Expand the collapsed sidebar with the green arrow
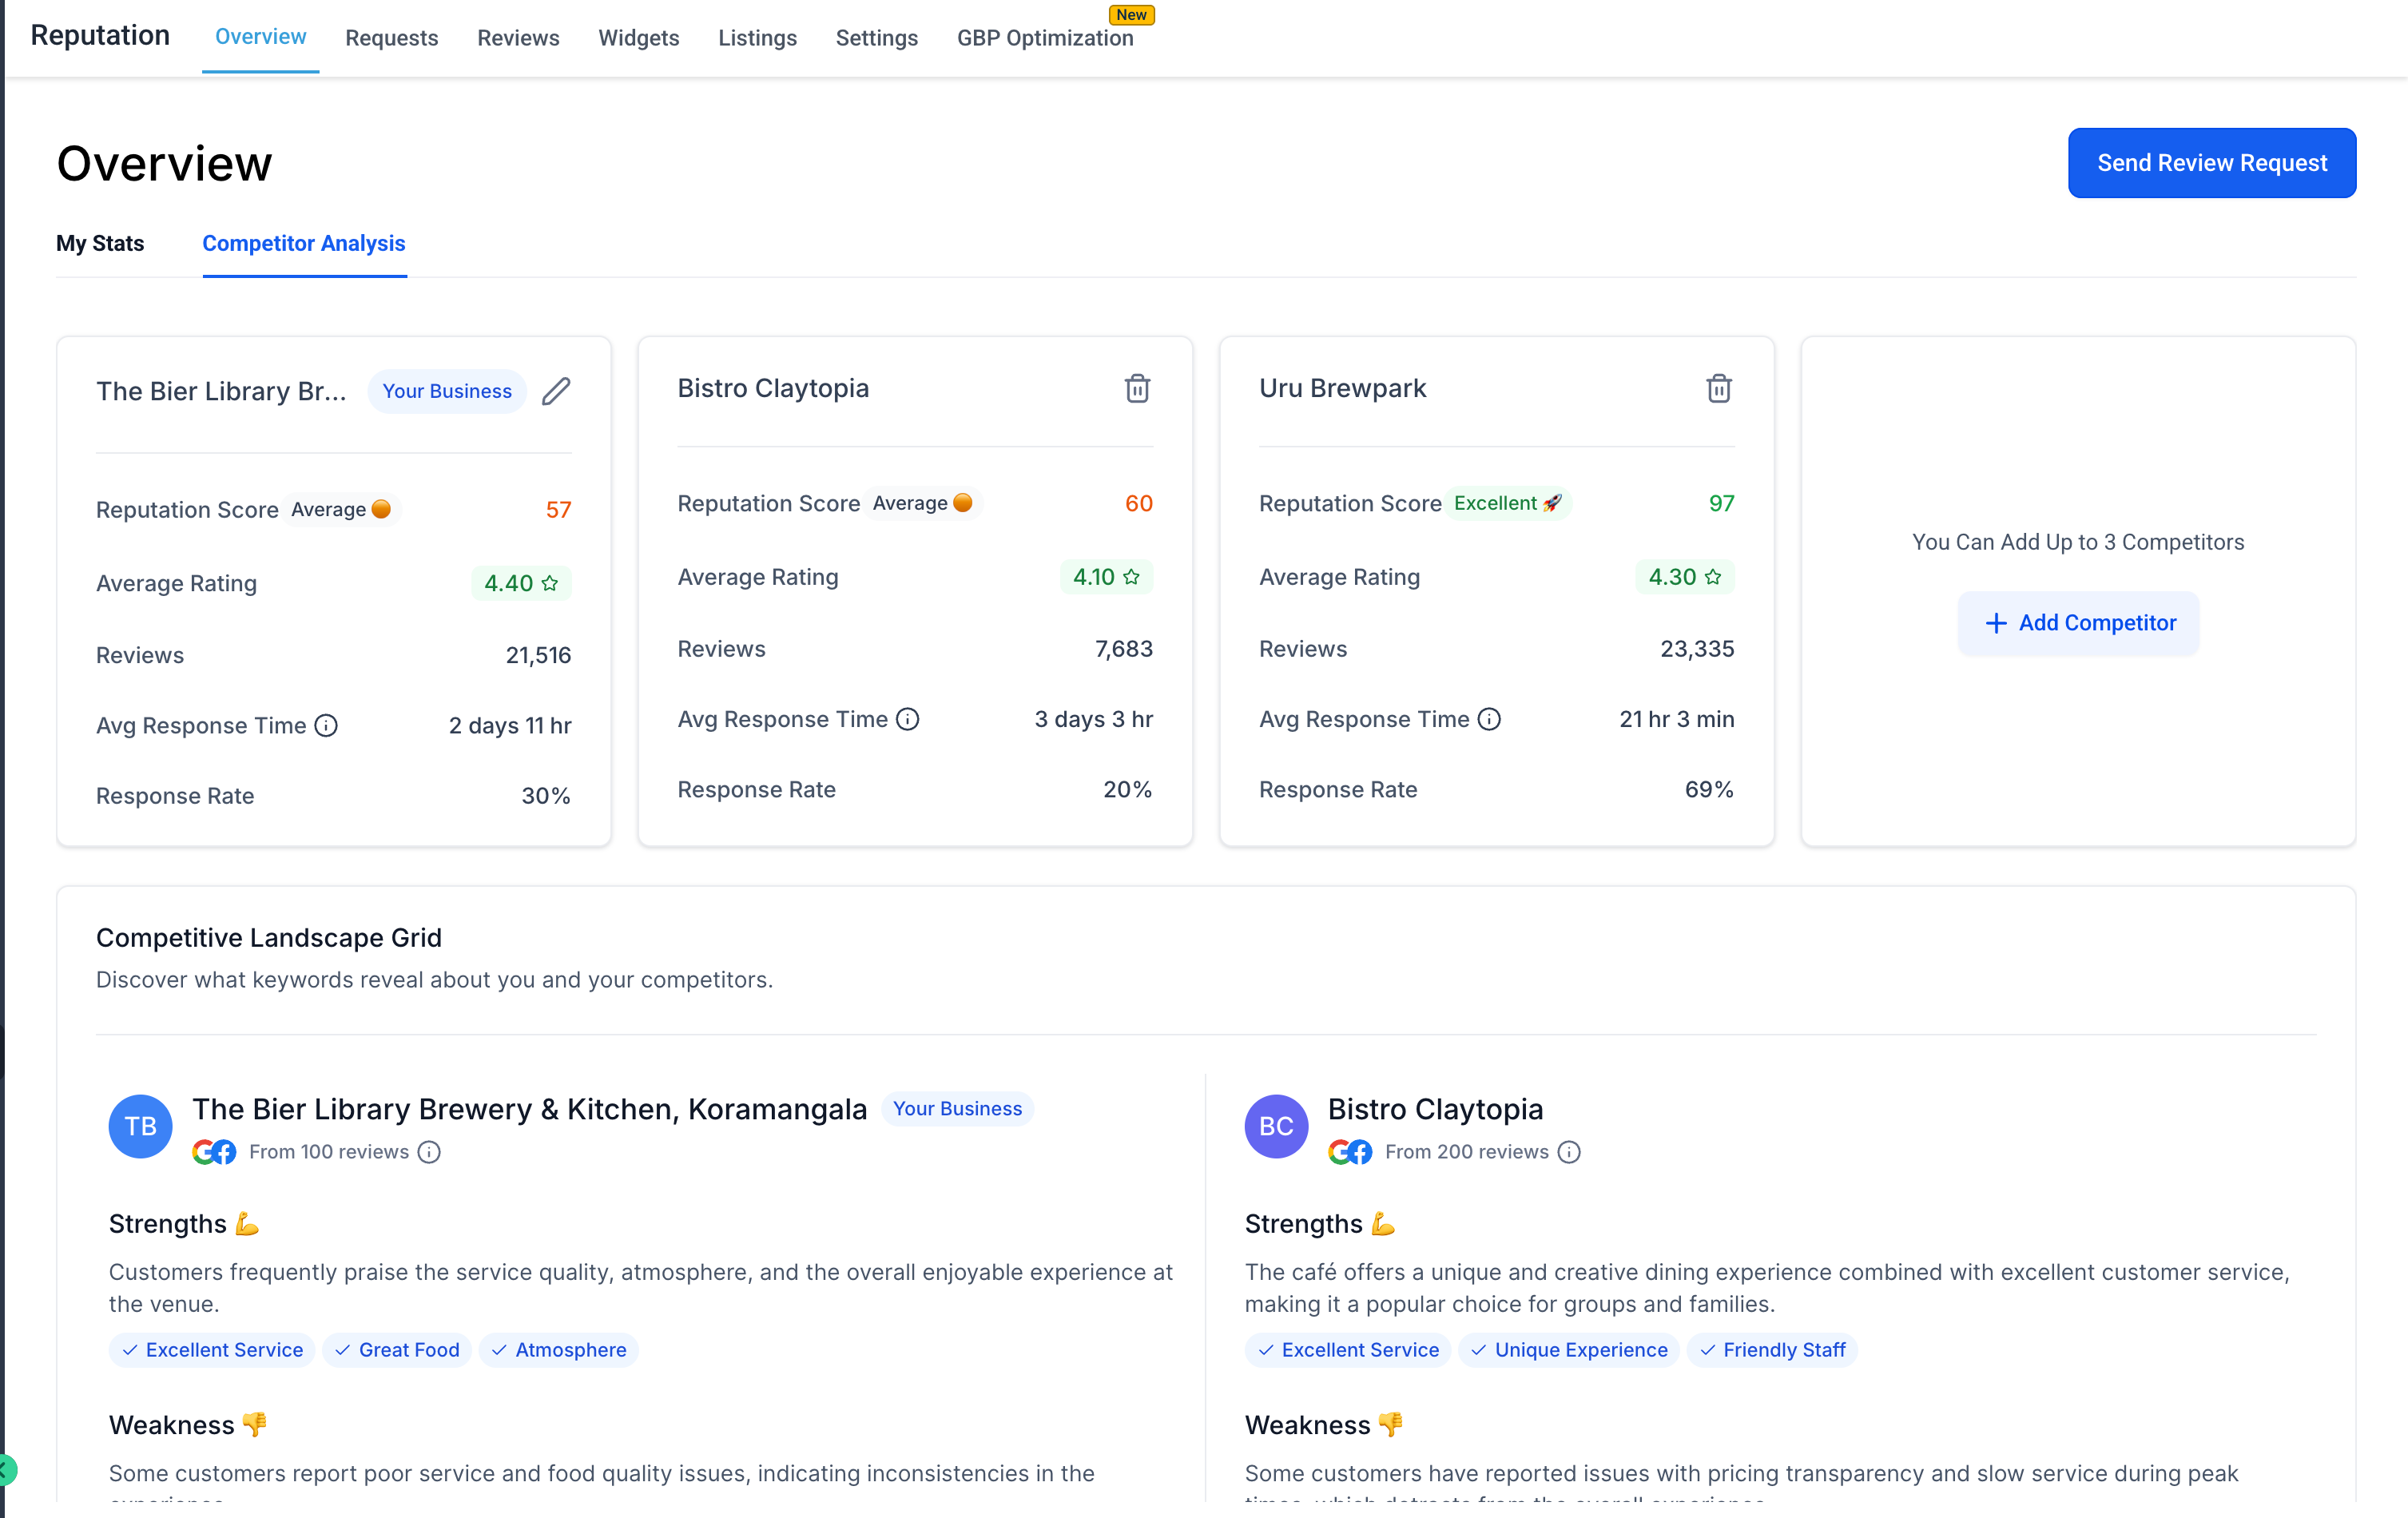This screenshot has height=1518, width=2408. tap(6, 1470)
